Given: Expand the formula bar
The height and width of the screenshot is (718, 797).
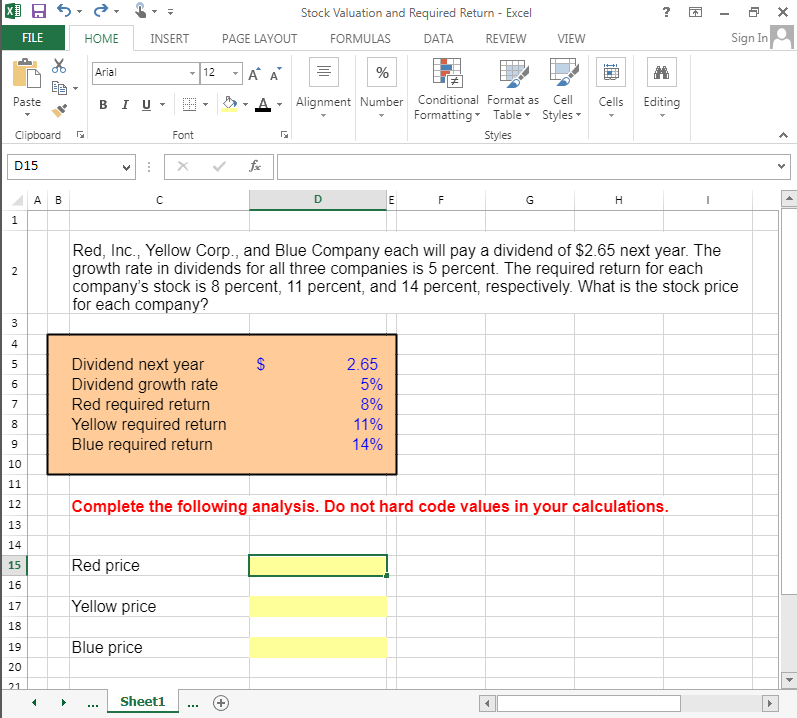Looking at the screenshot, I should point(781,166).
